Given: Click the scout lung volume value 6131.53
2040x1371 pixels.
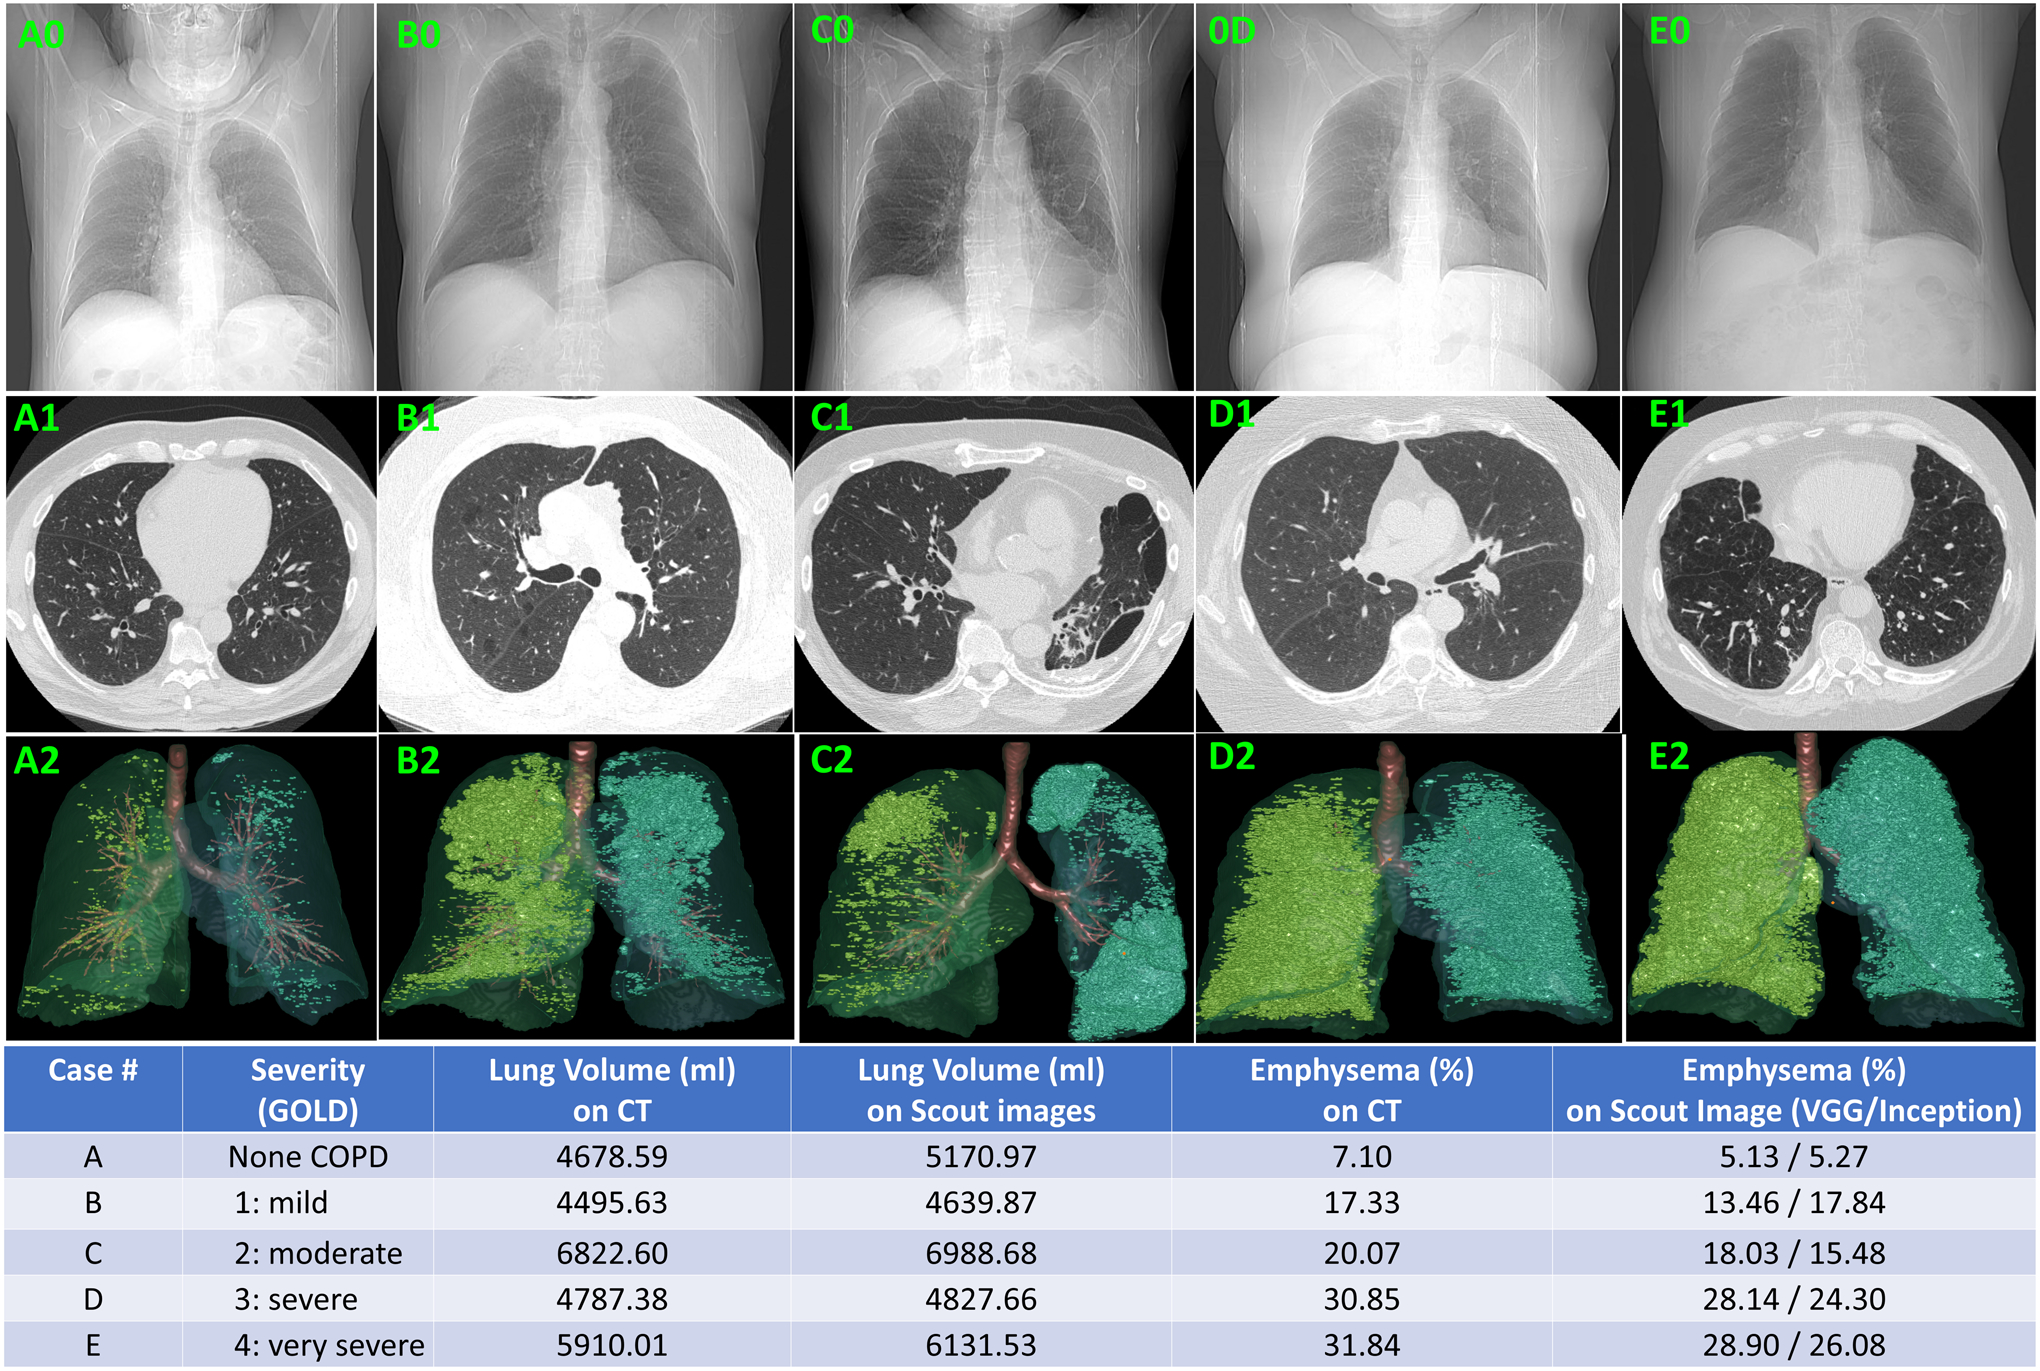Looking at the screenshot, I should tap(981, 1345).
